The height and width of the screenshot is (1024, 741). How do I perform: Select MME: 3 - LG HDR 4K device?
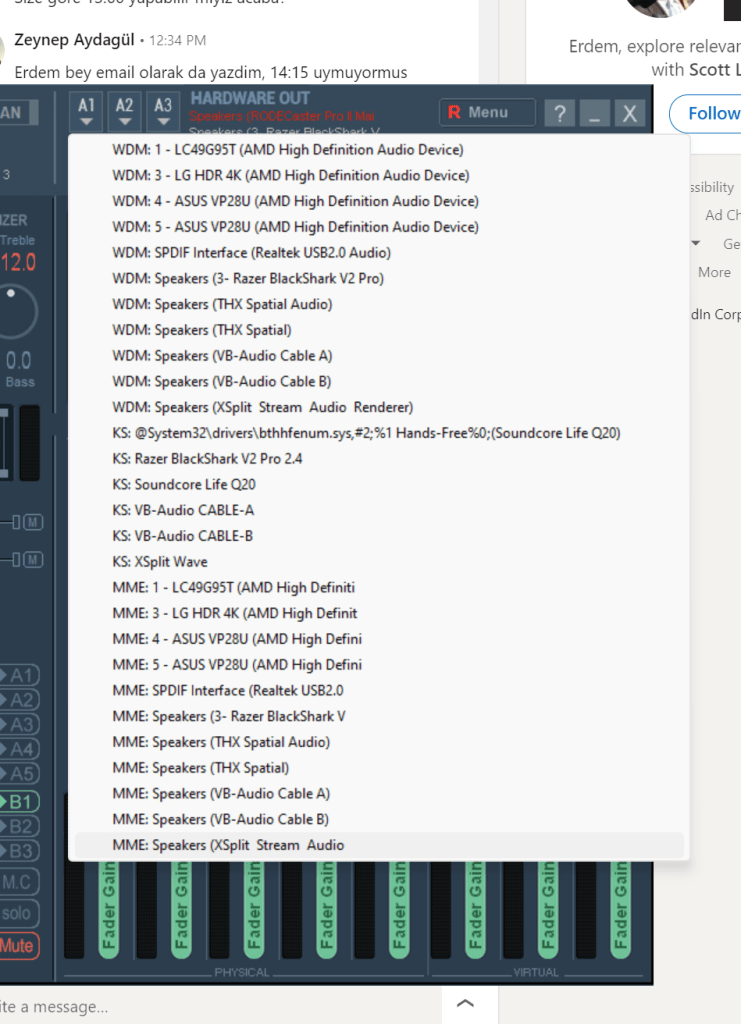pyautogui.click(x=379, y=614)
